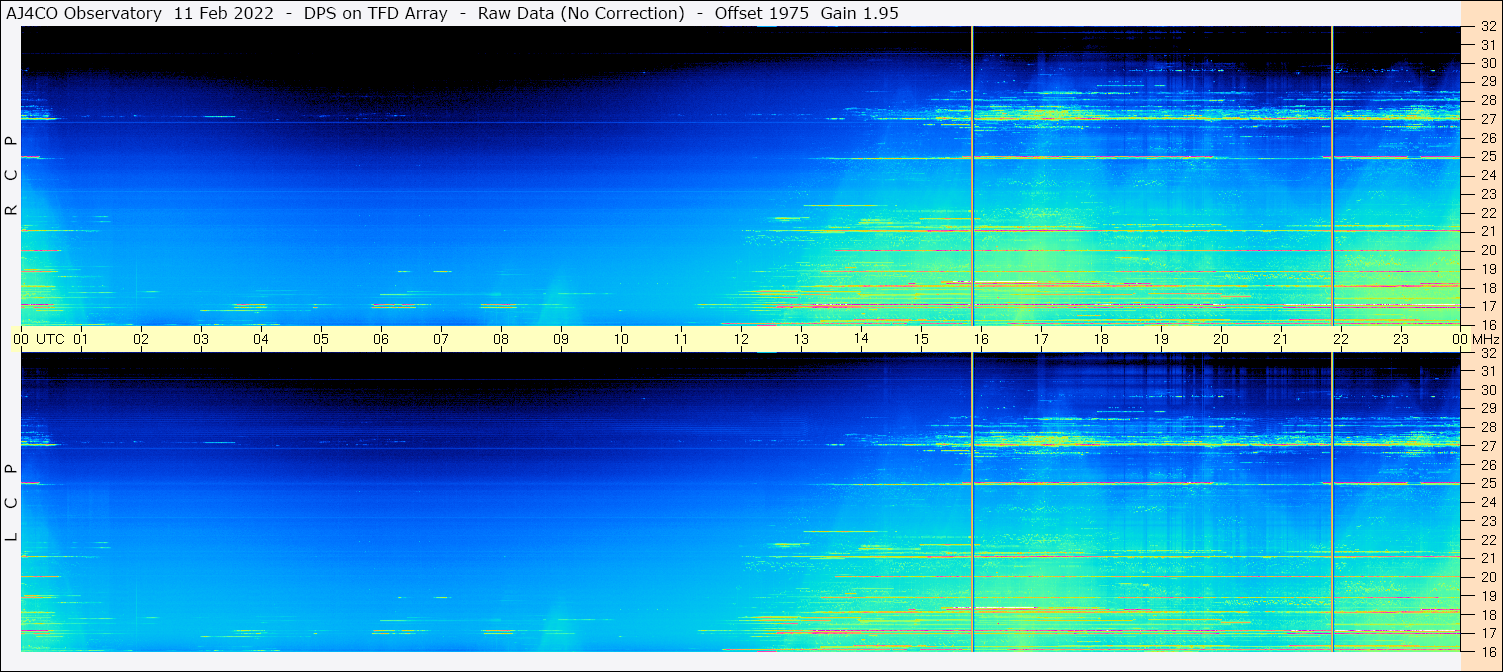This screenshot has height=672, width=1503.
Task: Click hour label 04 on time axis
Action: click(x=261, y=339)
